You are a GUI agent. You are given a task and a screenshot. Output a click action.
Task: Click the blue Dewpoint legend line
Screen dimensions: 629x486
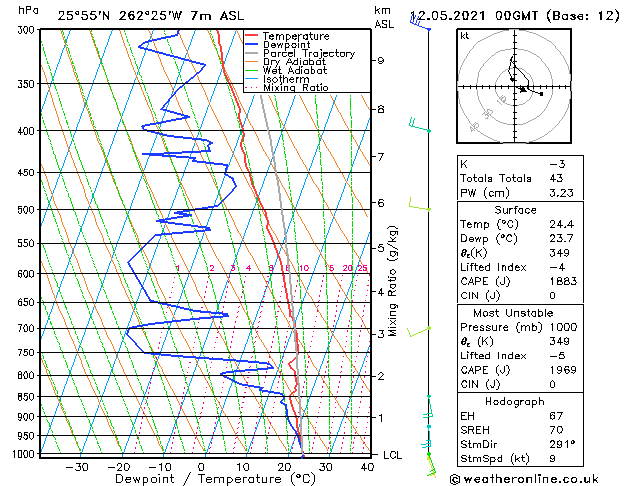point(252,44)
